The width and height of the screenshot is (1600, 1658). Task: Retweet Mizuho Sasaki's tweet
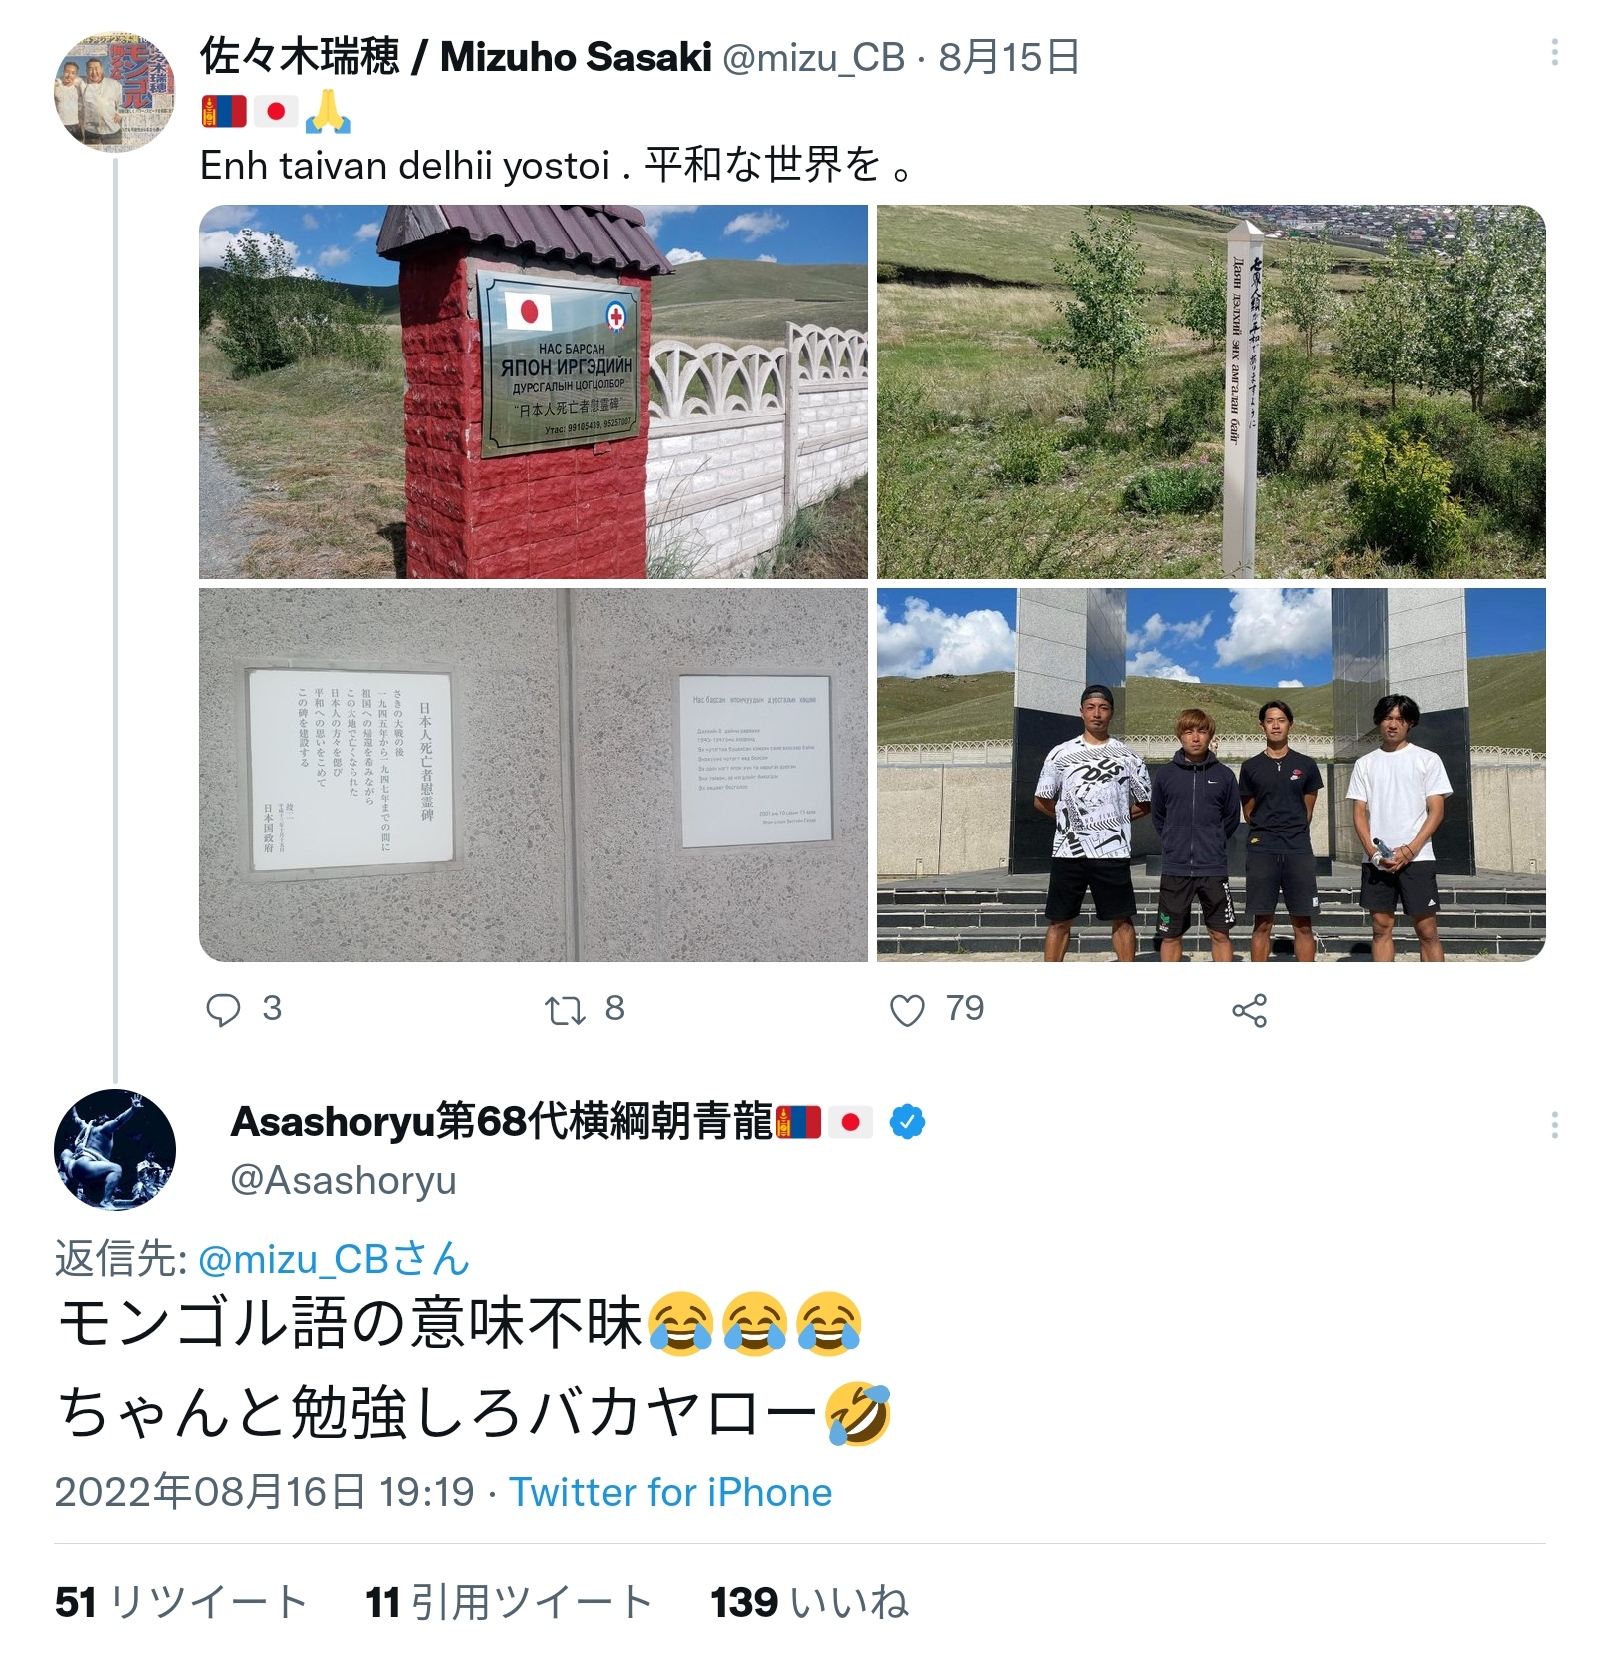565,1011
